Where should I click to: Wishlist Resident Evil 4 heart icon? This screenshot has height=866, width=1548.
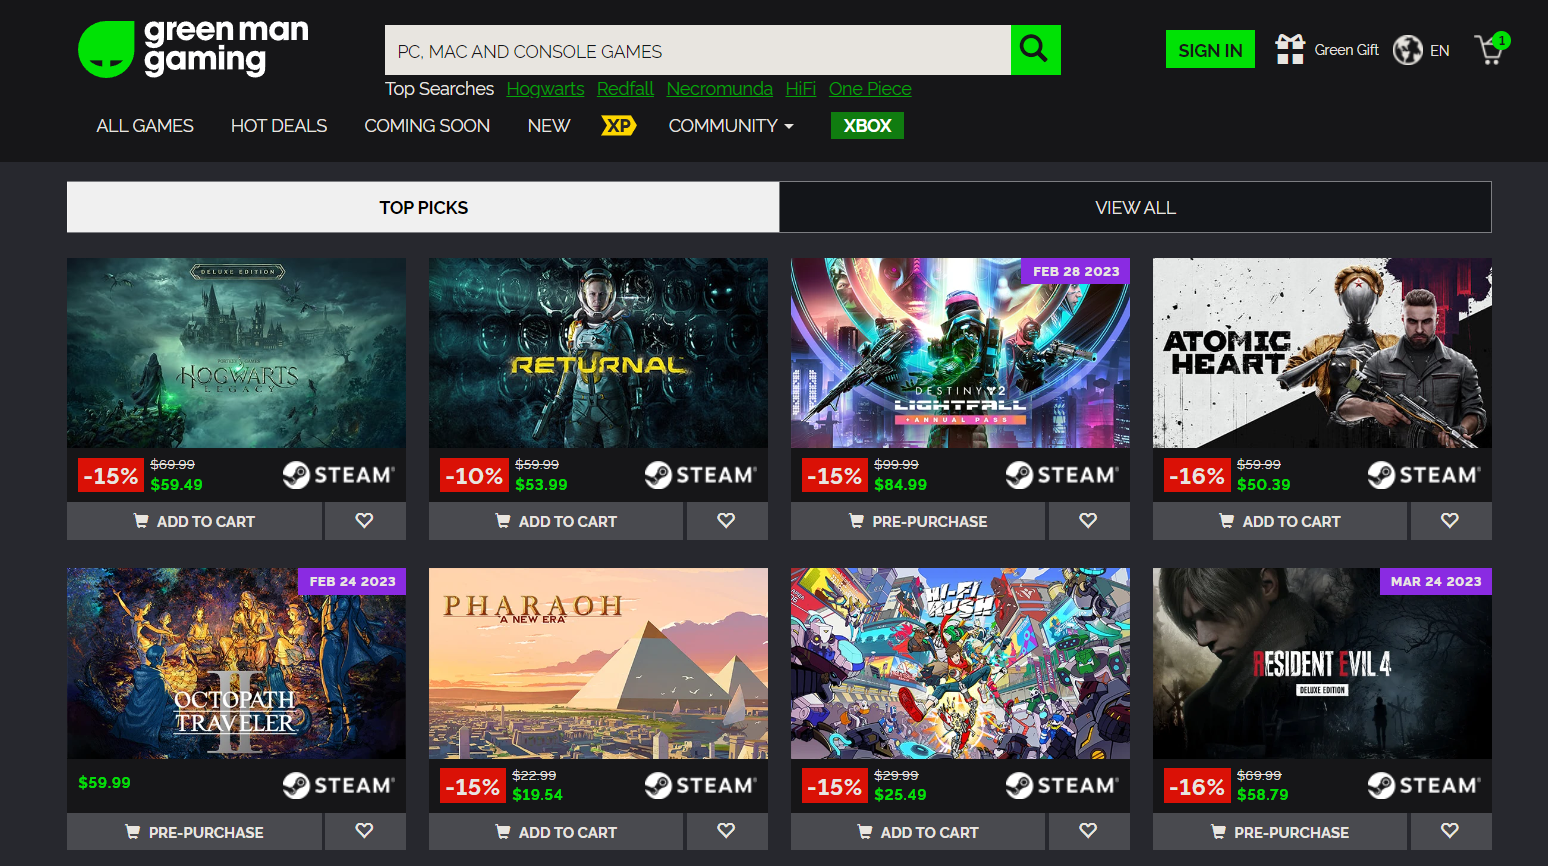tap(1451, 831)
